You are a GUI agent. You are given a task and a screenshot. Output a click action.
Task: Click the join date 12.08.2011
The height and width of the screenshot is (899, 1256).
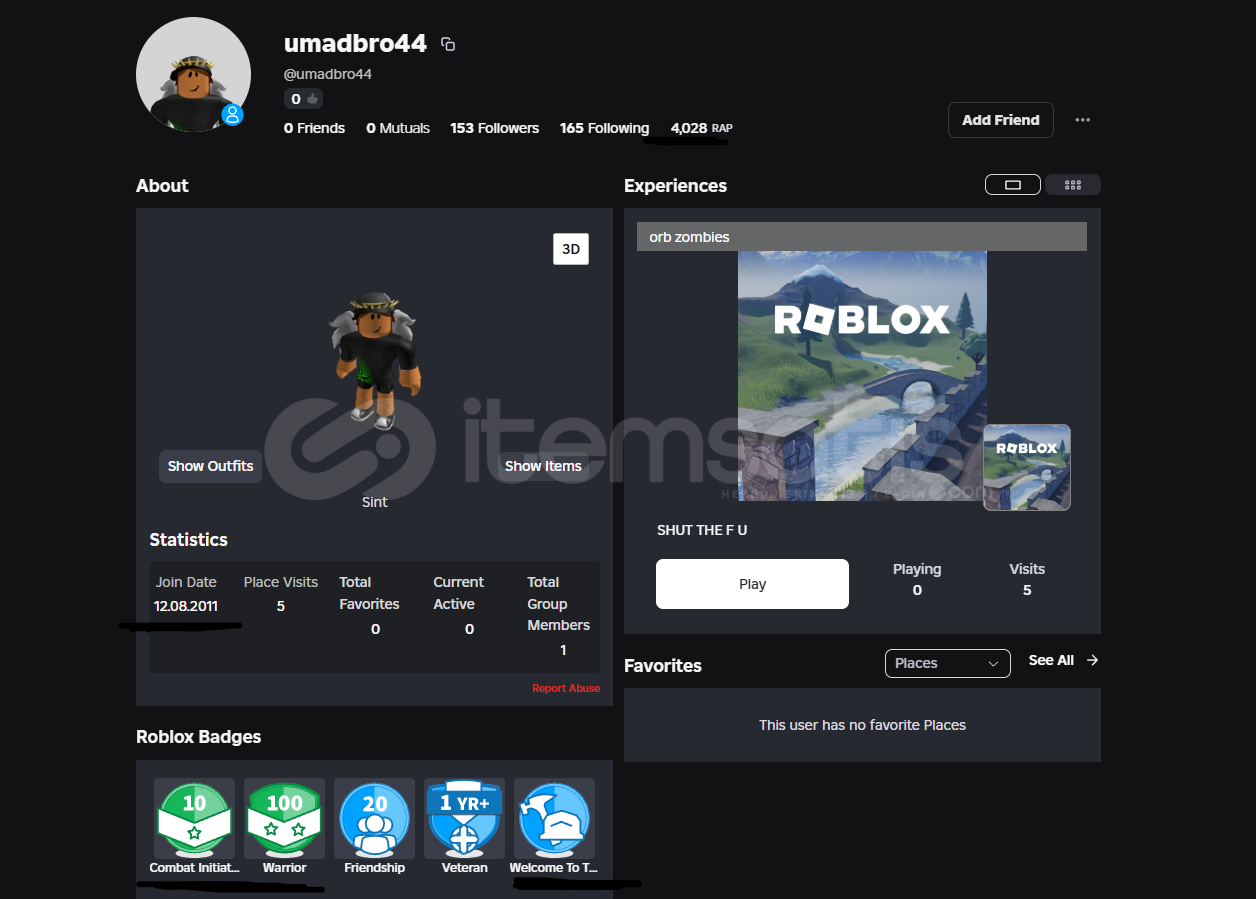click(x=186, y=606)
